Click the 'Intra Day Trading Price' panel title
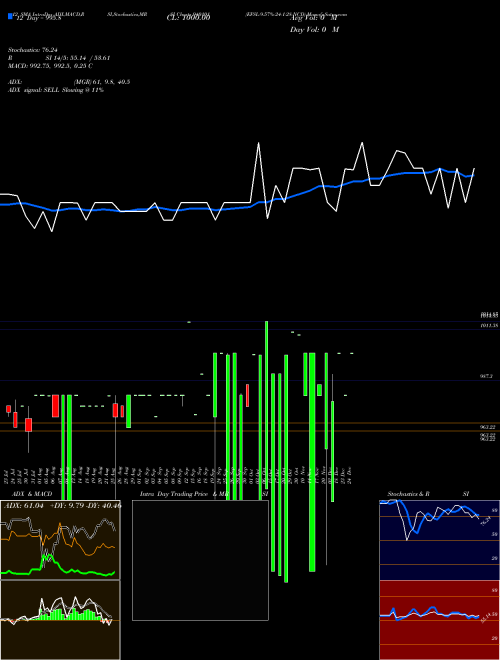Screen dimensions: 500x660 174,494
